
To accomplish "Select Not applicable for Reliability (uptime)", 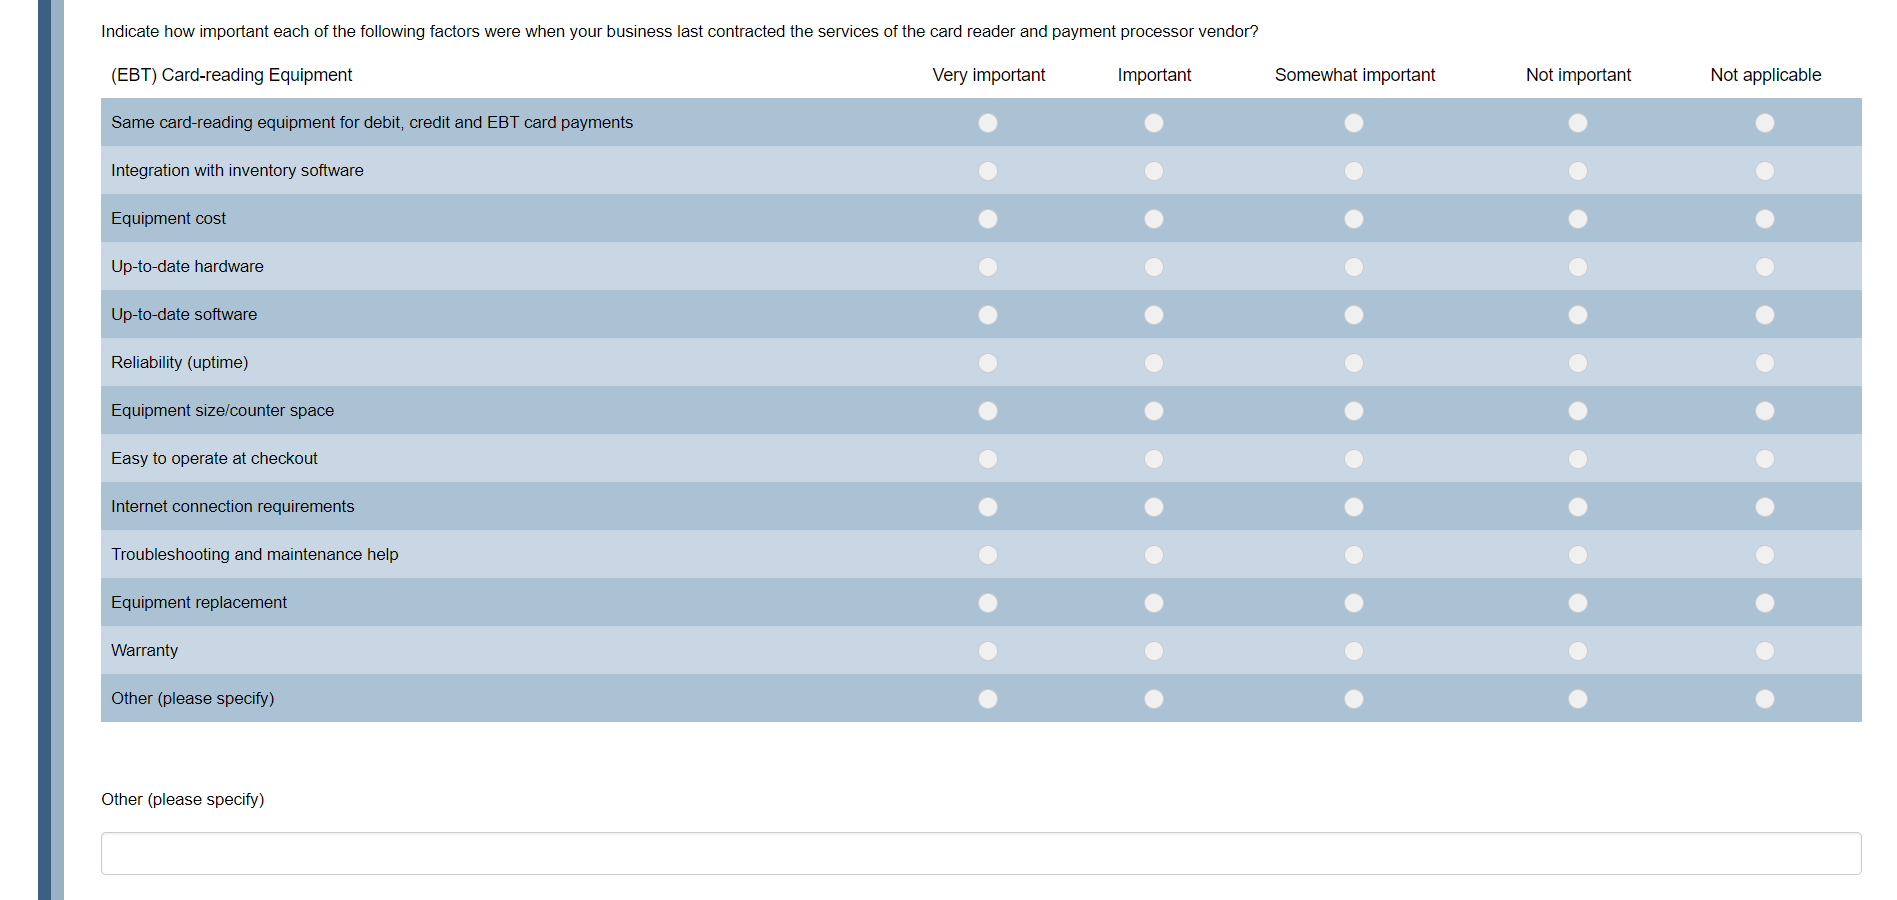I will tap(1765, 363).
